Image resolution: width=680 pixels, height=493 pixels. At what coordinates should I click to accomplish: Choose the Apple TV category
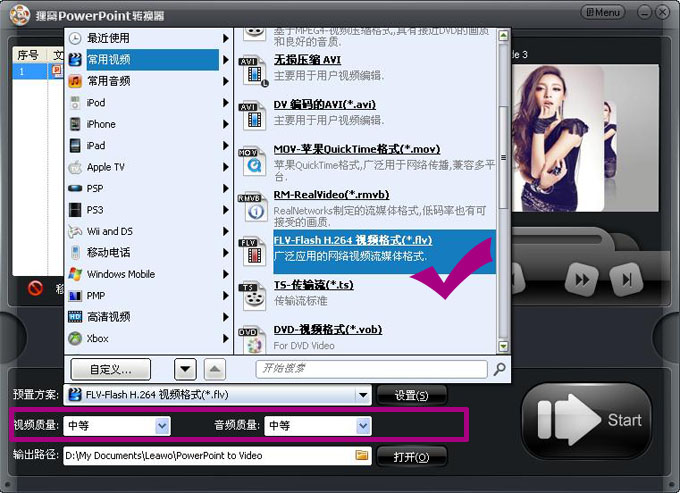click(x=105, y=167)
